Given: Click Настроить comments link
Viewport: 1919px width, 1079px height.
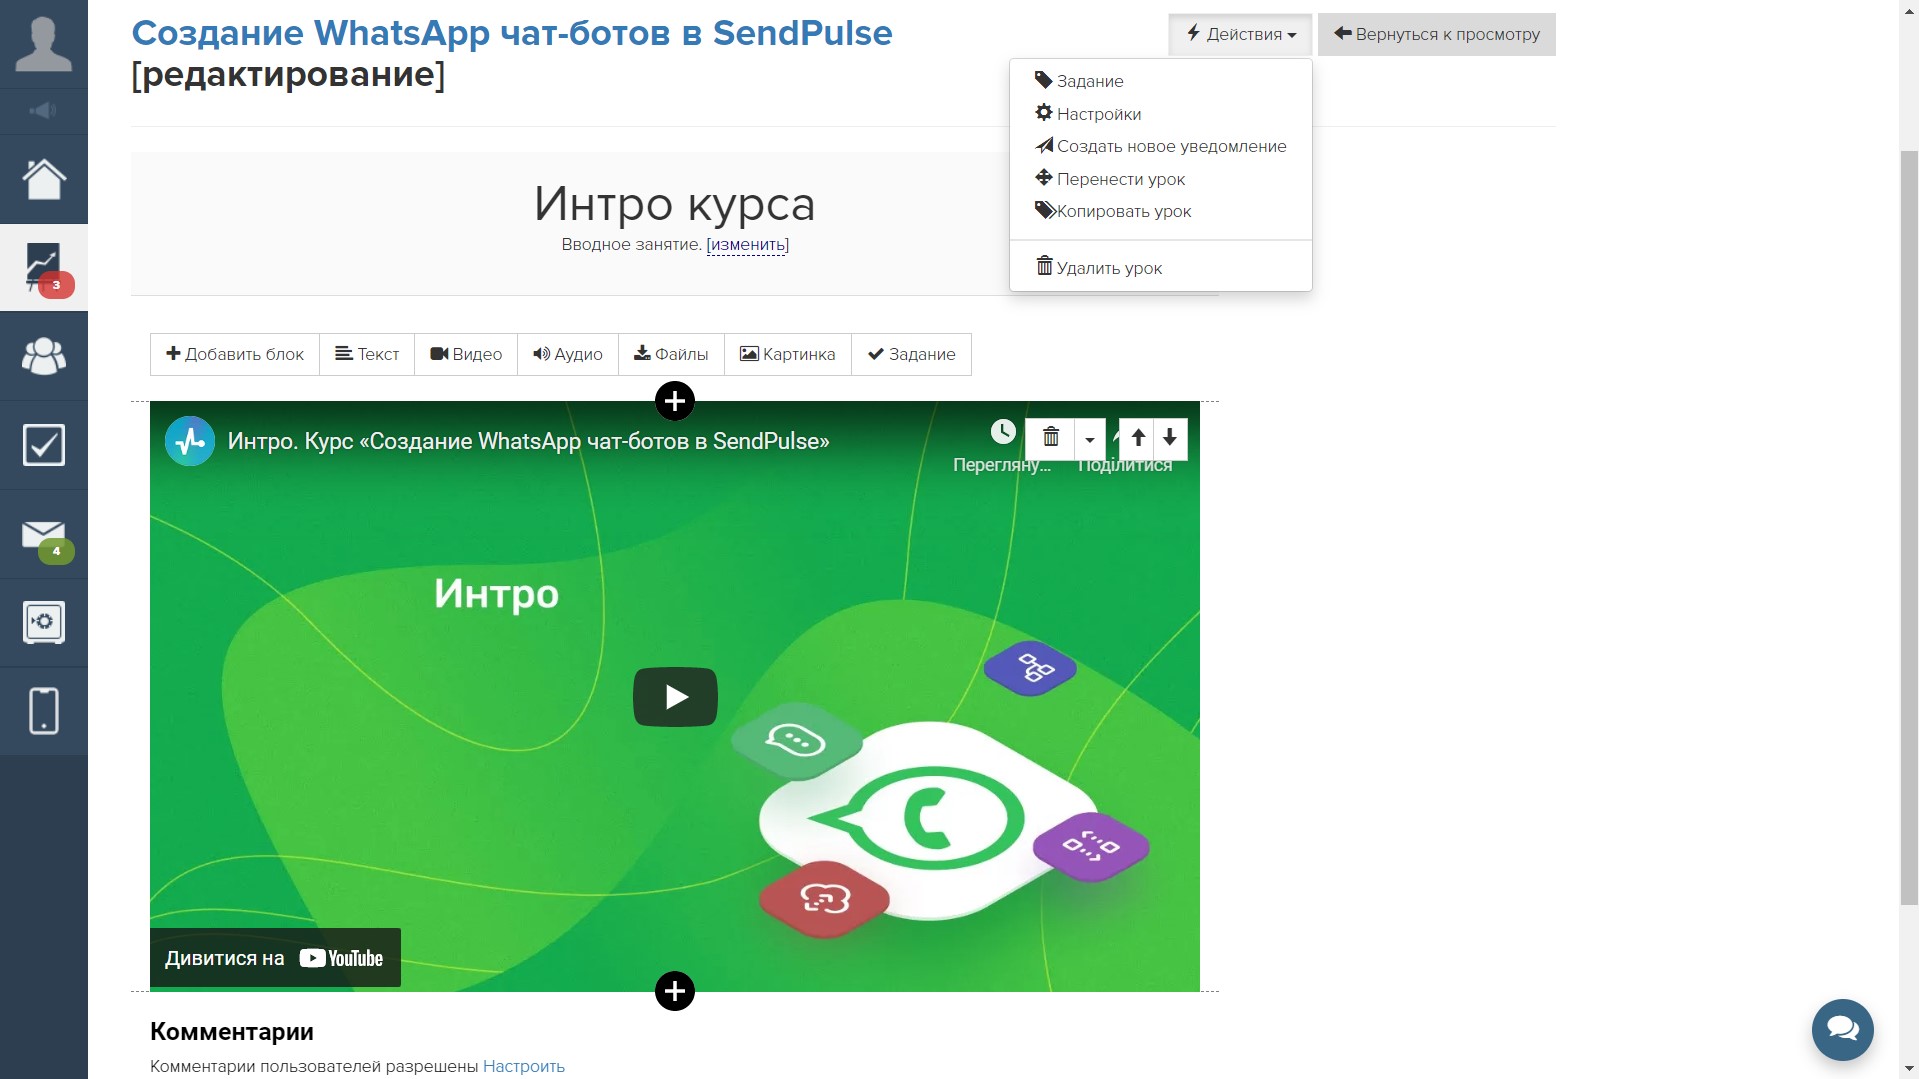Looking at the screenshot, I should pos(524,1066).
